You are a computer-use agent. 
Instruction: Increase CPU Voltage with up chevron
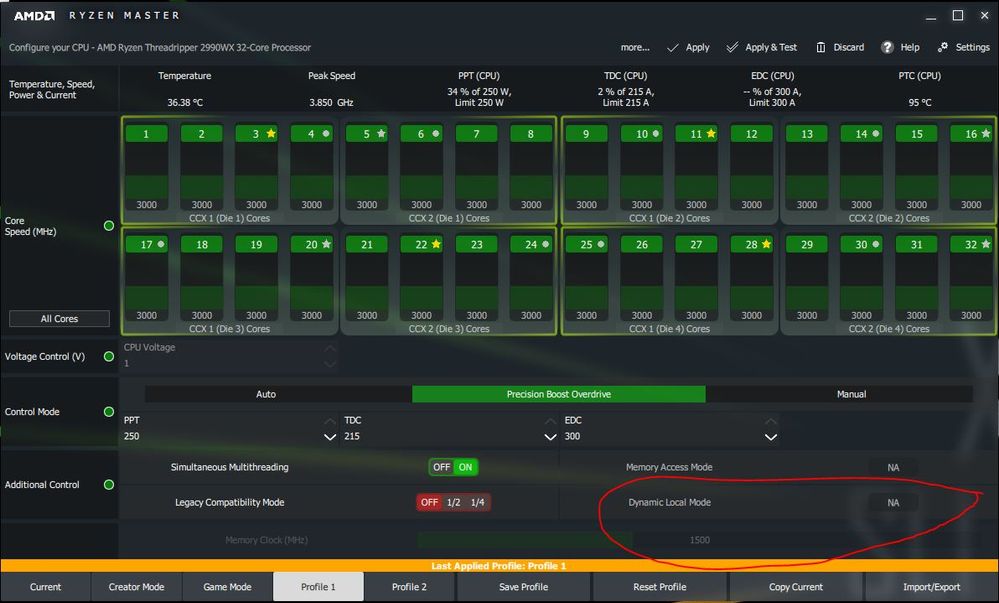(330, 348)
